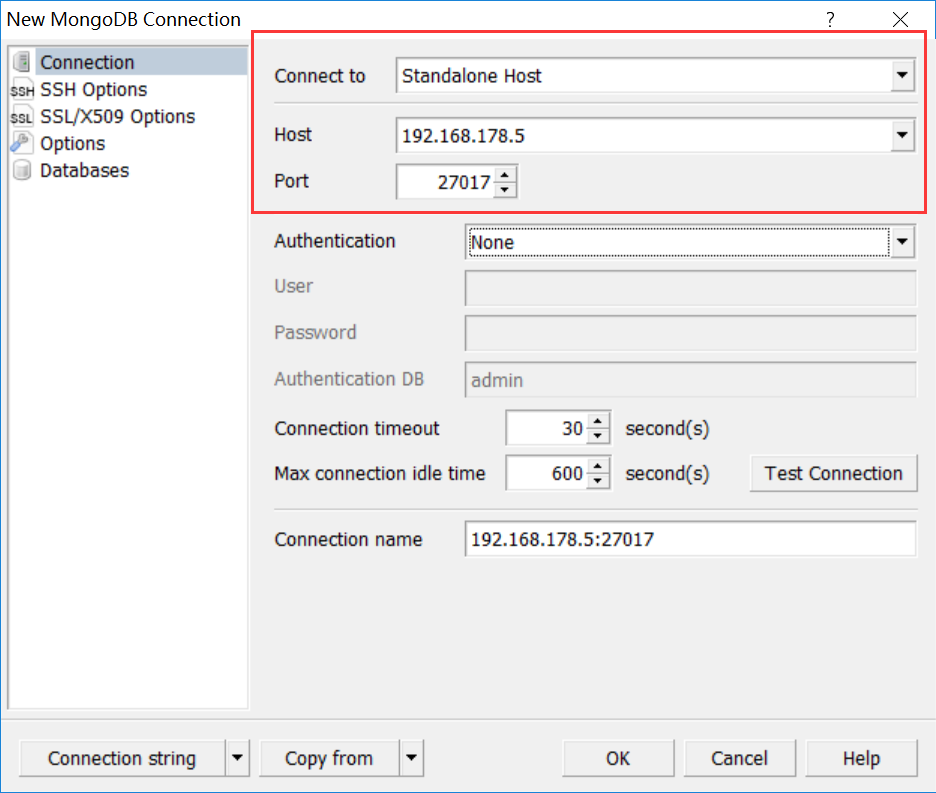The height and width of the screenshot is (793, 936).
Task: Click the Connection string button
Action: [x=122, y=758]
